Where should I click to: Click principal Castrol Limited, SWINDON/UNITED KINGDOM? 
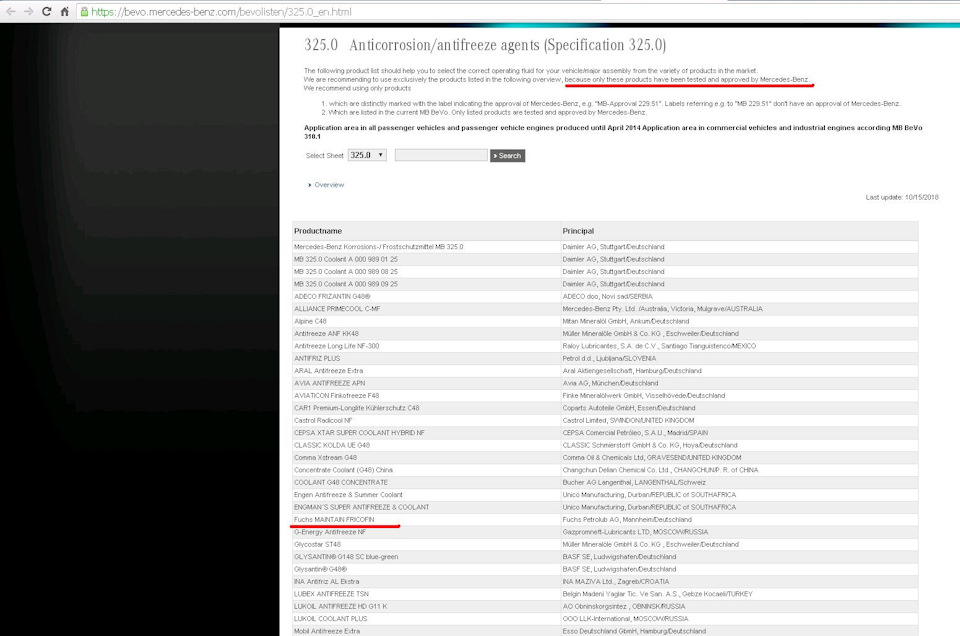pyautogui.click(x=628, y=421)
